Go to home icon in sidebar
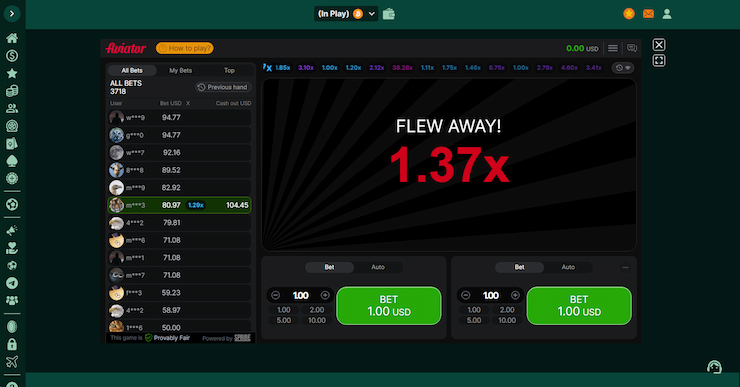 (x=12, y=38)
